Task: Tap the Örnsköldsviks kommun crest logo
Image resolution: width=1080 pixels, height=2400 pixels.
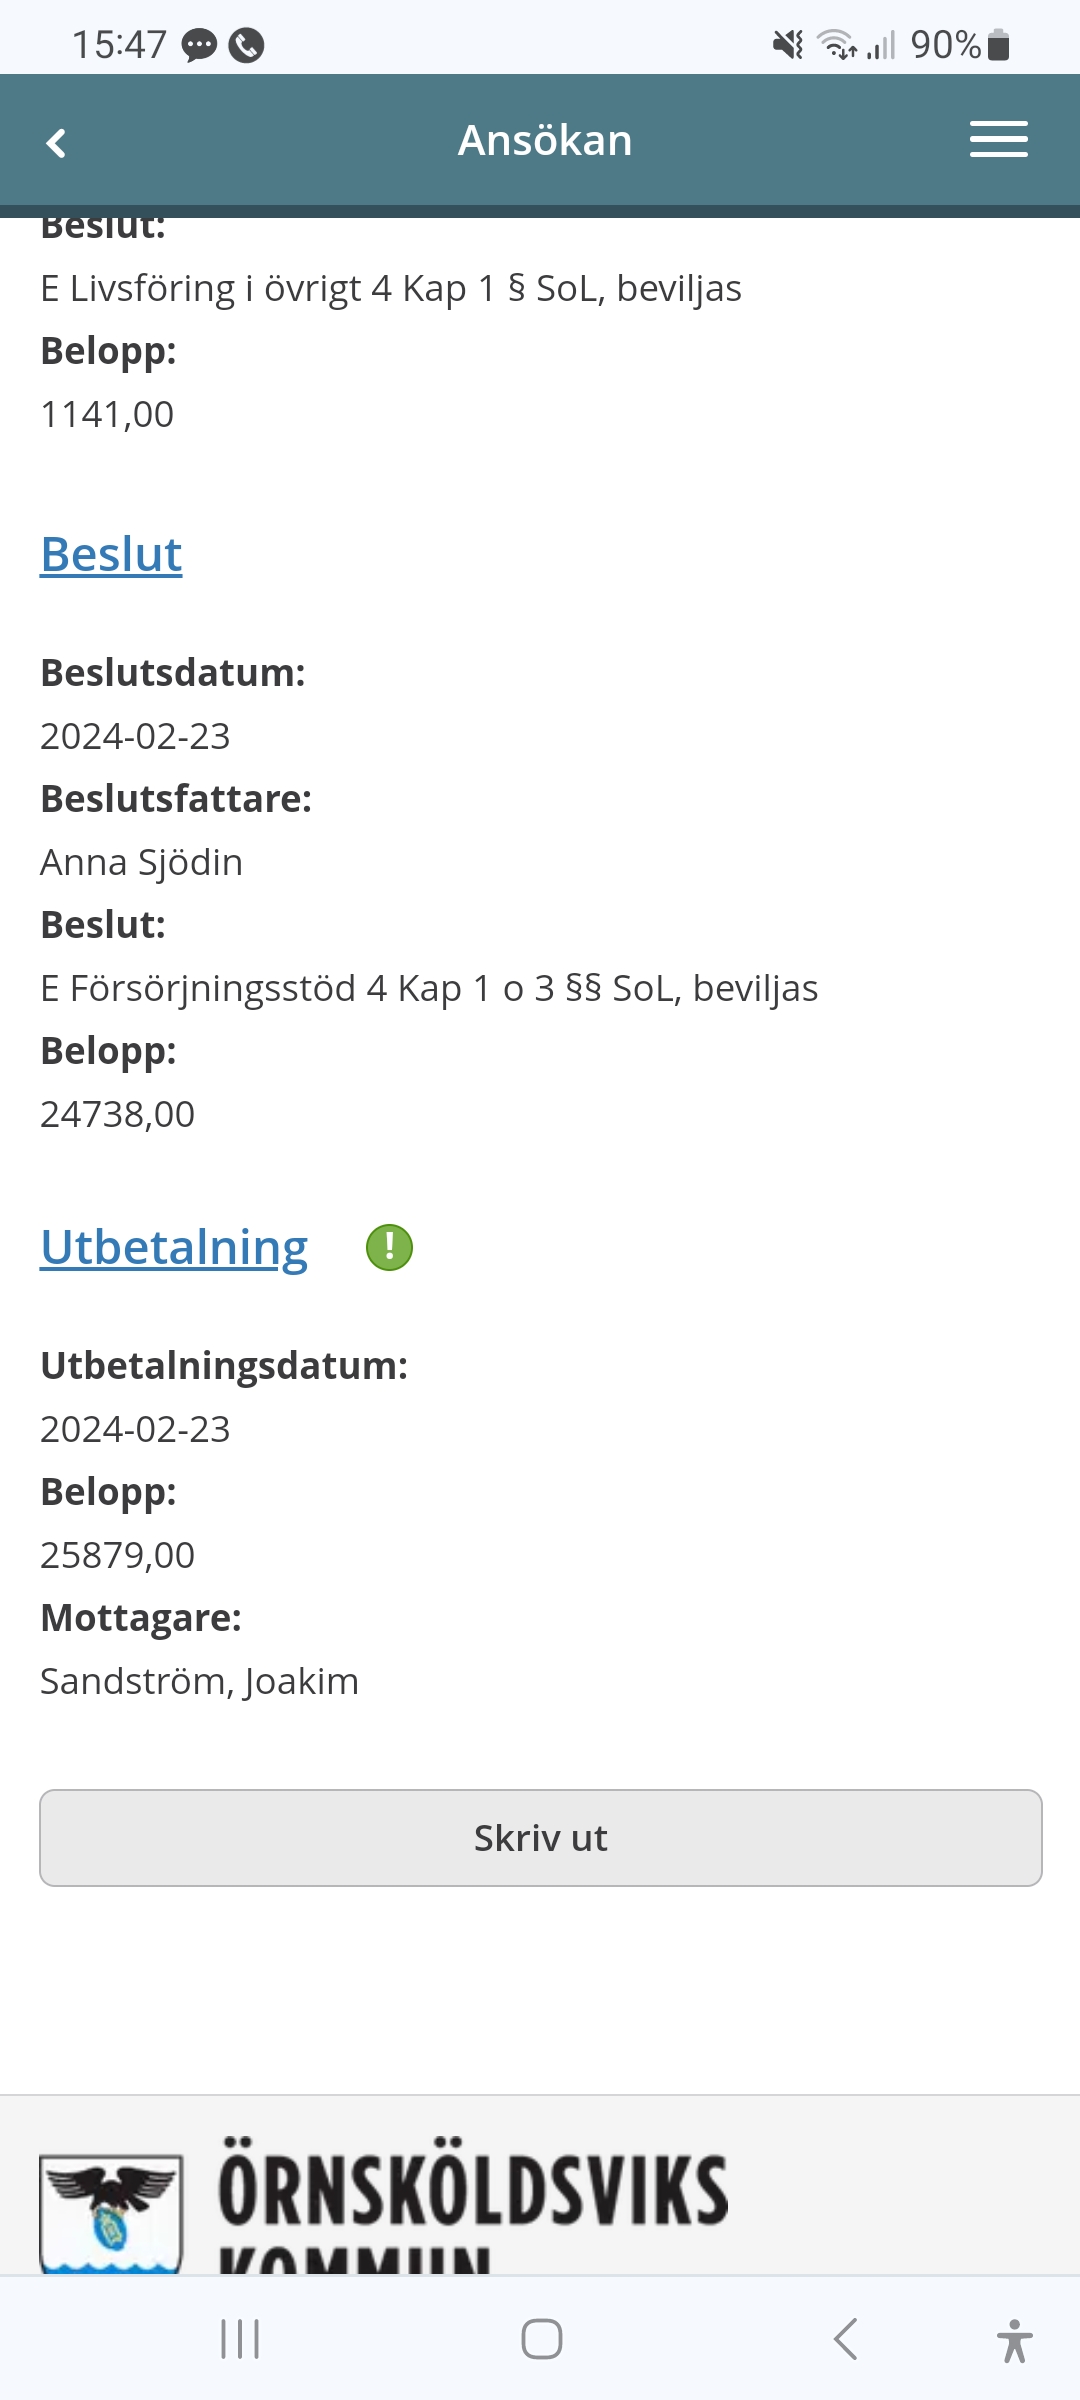Action: tap(110, 2212)
